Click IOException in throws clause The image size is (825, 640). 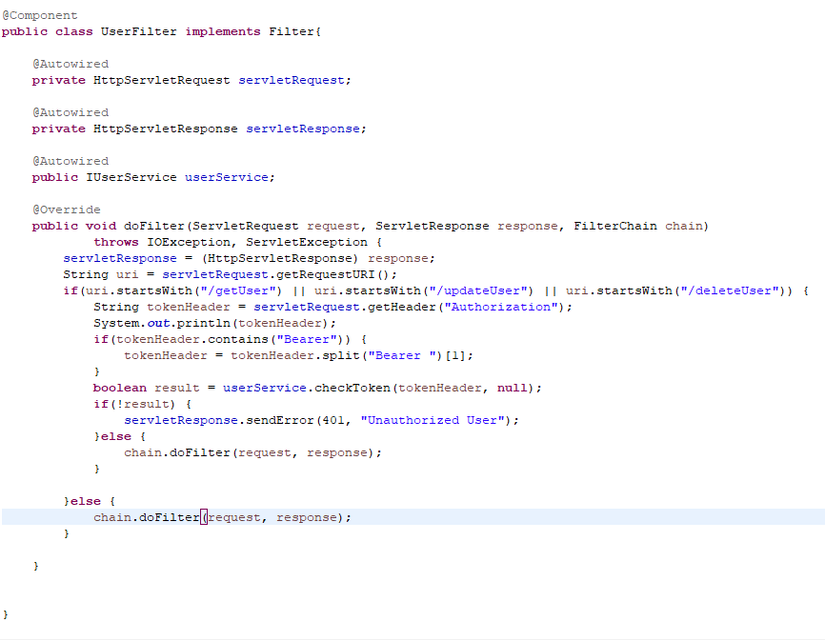tap(188, 242)
